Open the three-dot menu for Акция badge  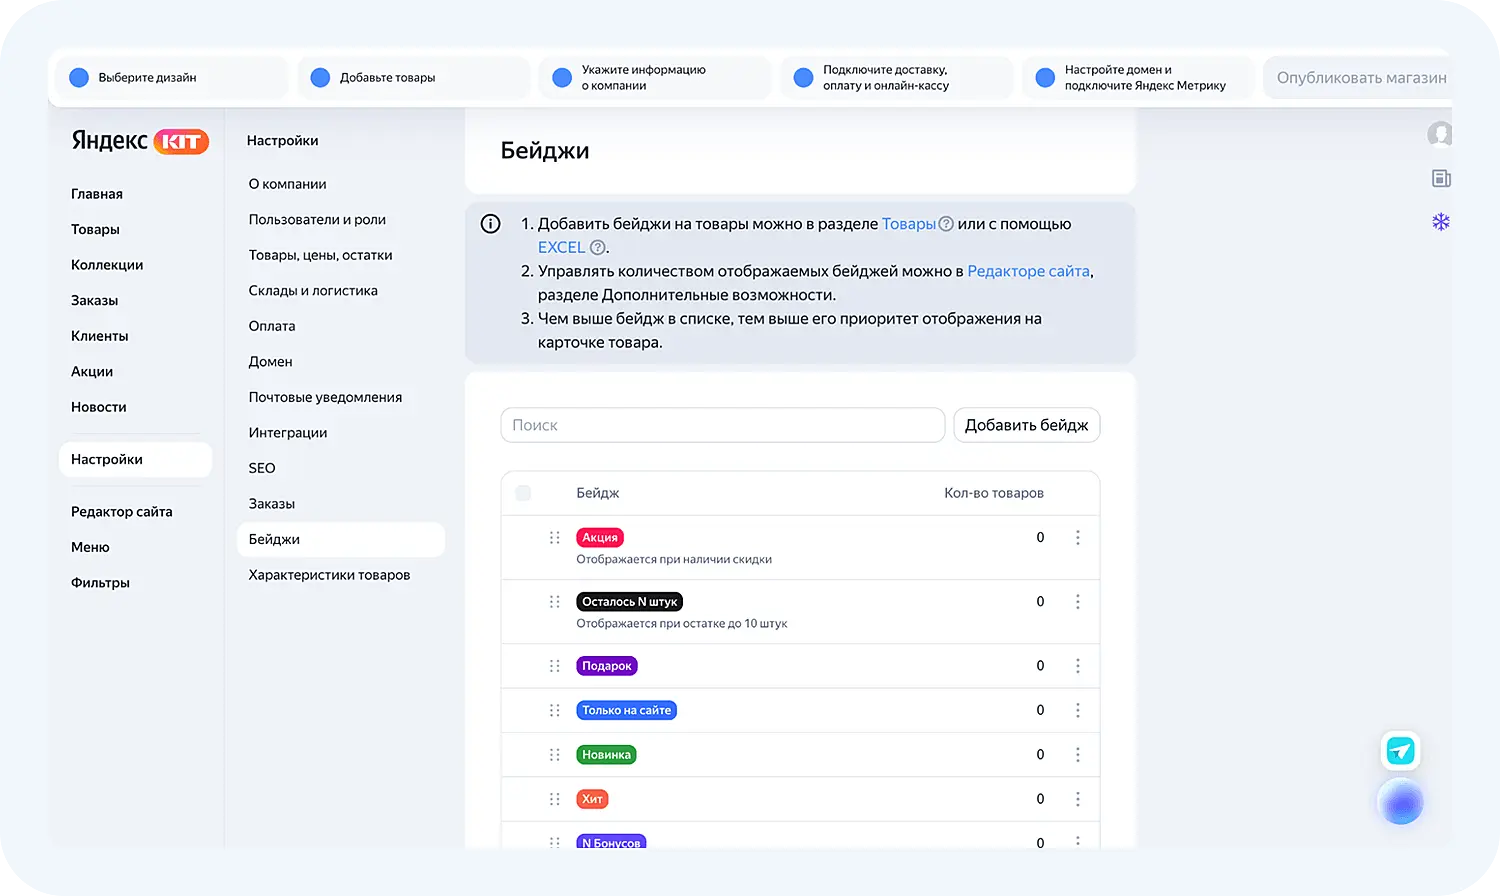coord(1077,538)
